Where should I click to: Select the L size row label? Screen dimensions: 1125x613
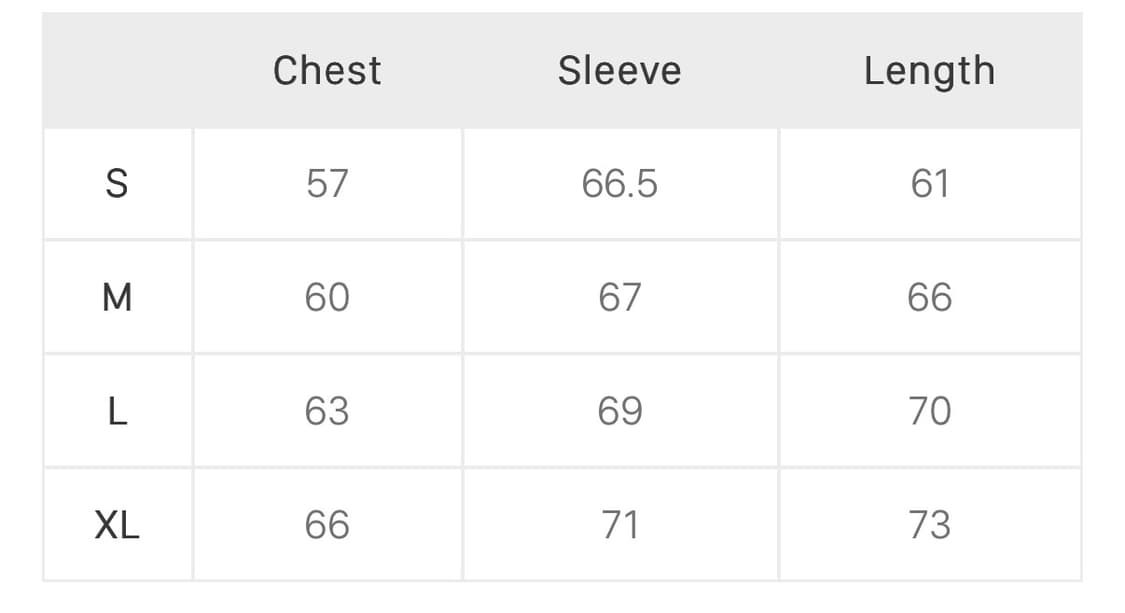pos(117,411)
